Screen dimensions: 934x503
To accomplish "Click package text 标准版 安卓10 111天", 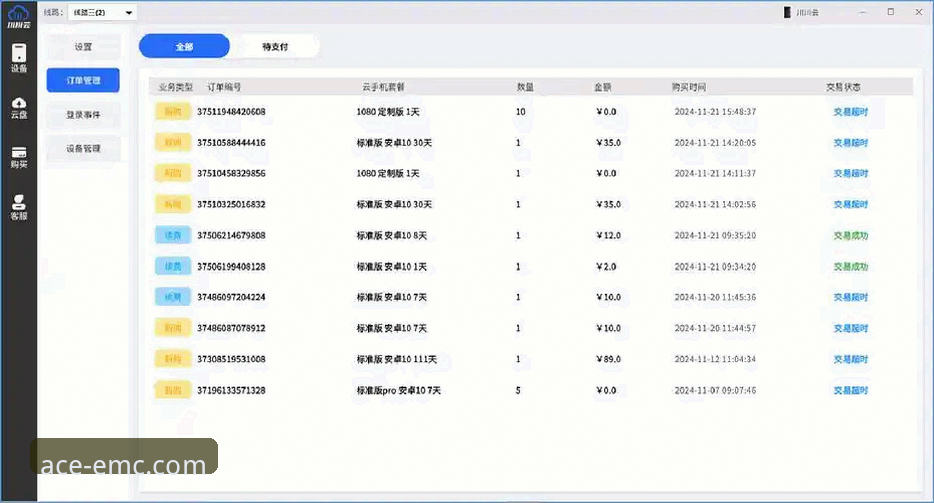I will click(x=397, y=359).
